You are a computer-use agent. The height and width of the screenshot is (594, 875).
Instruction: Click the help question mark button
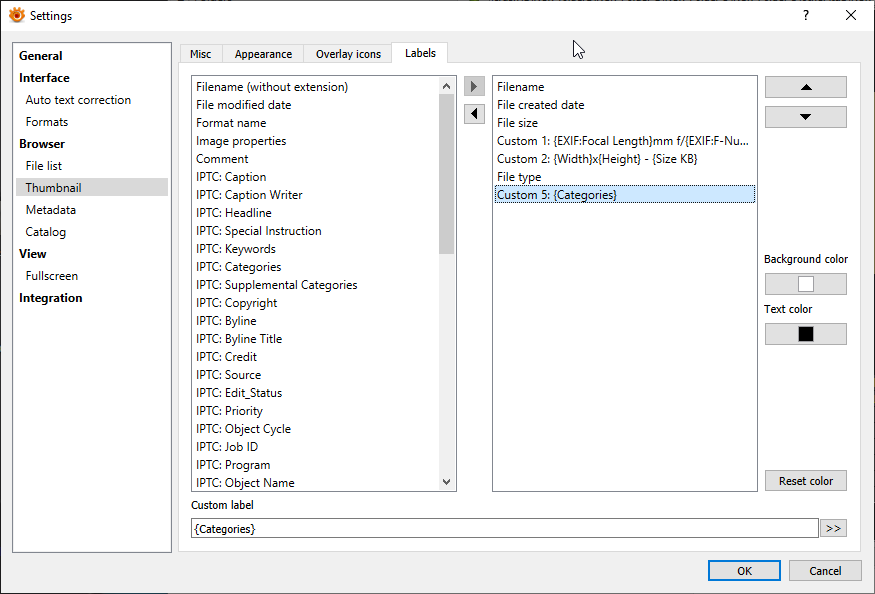click(x=806, y=15)
